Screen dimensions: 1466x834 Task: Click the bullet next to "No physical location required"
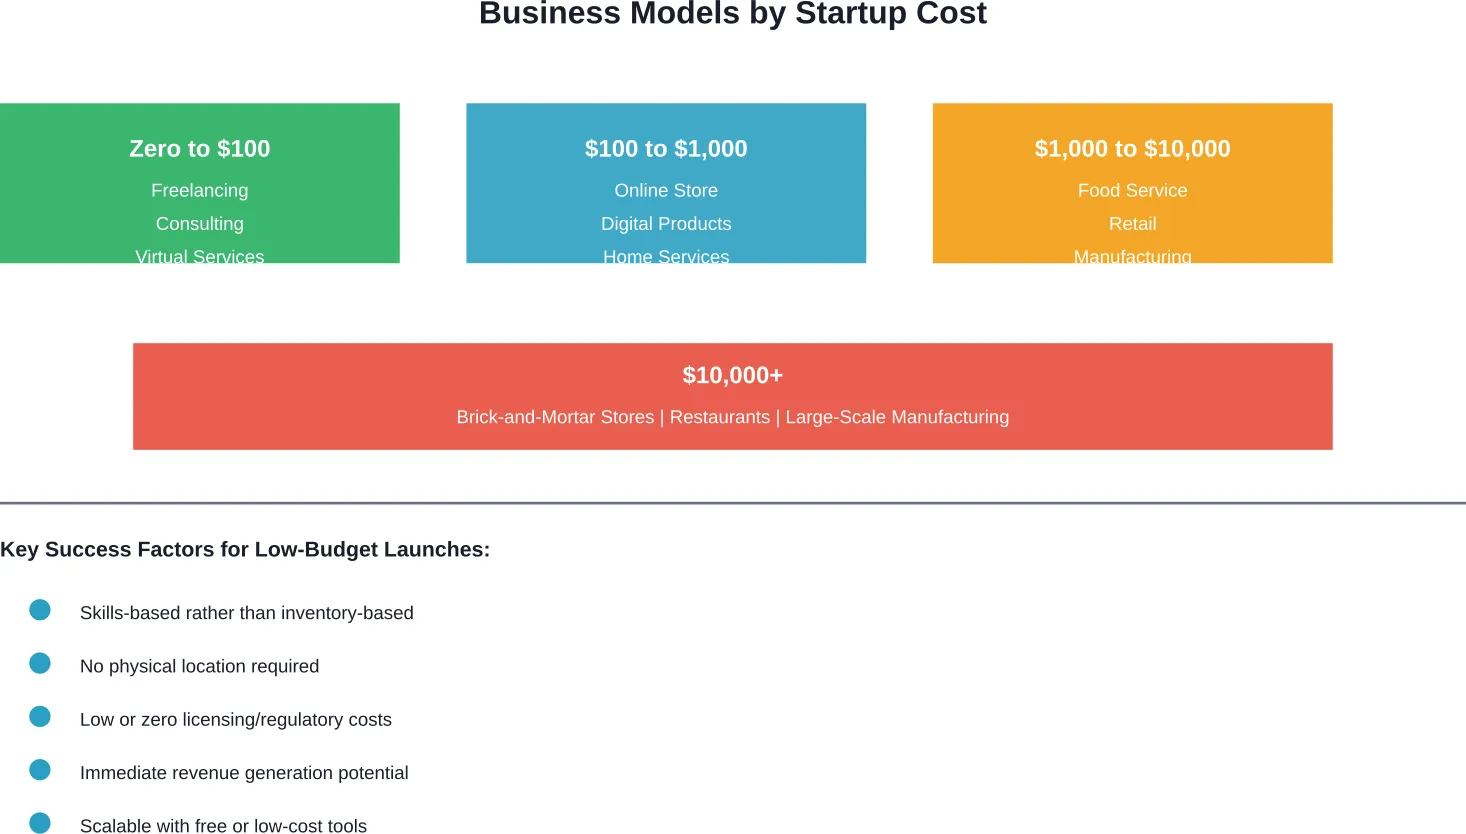point(40,663)
